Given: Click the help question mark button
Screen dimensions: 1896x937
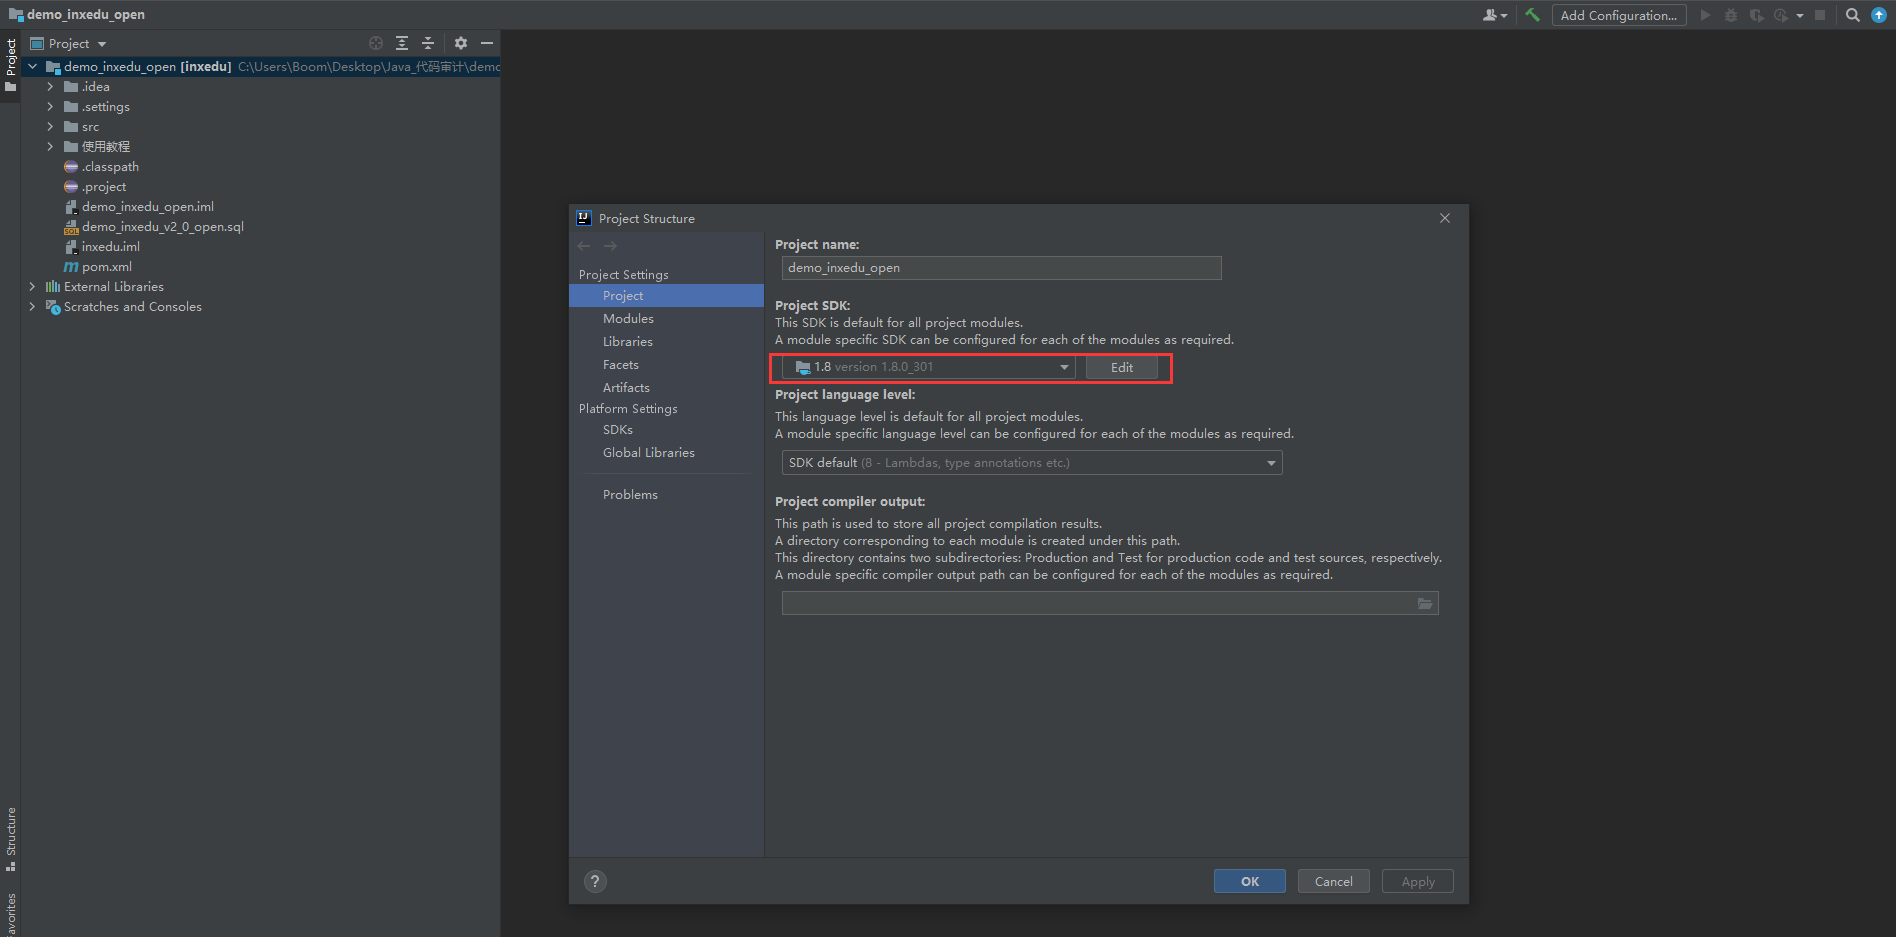Looking at the screenshot, I should (x=595, y=881).
